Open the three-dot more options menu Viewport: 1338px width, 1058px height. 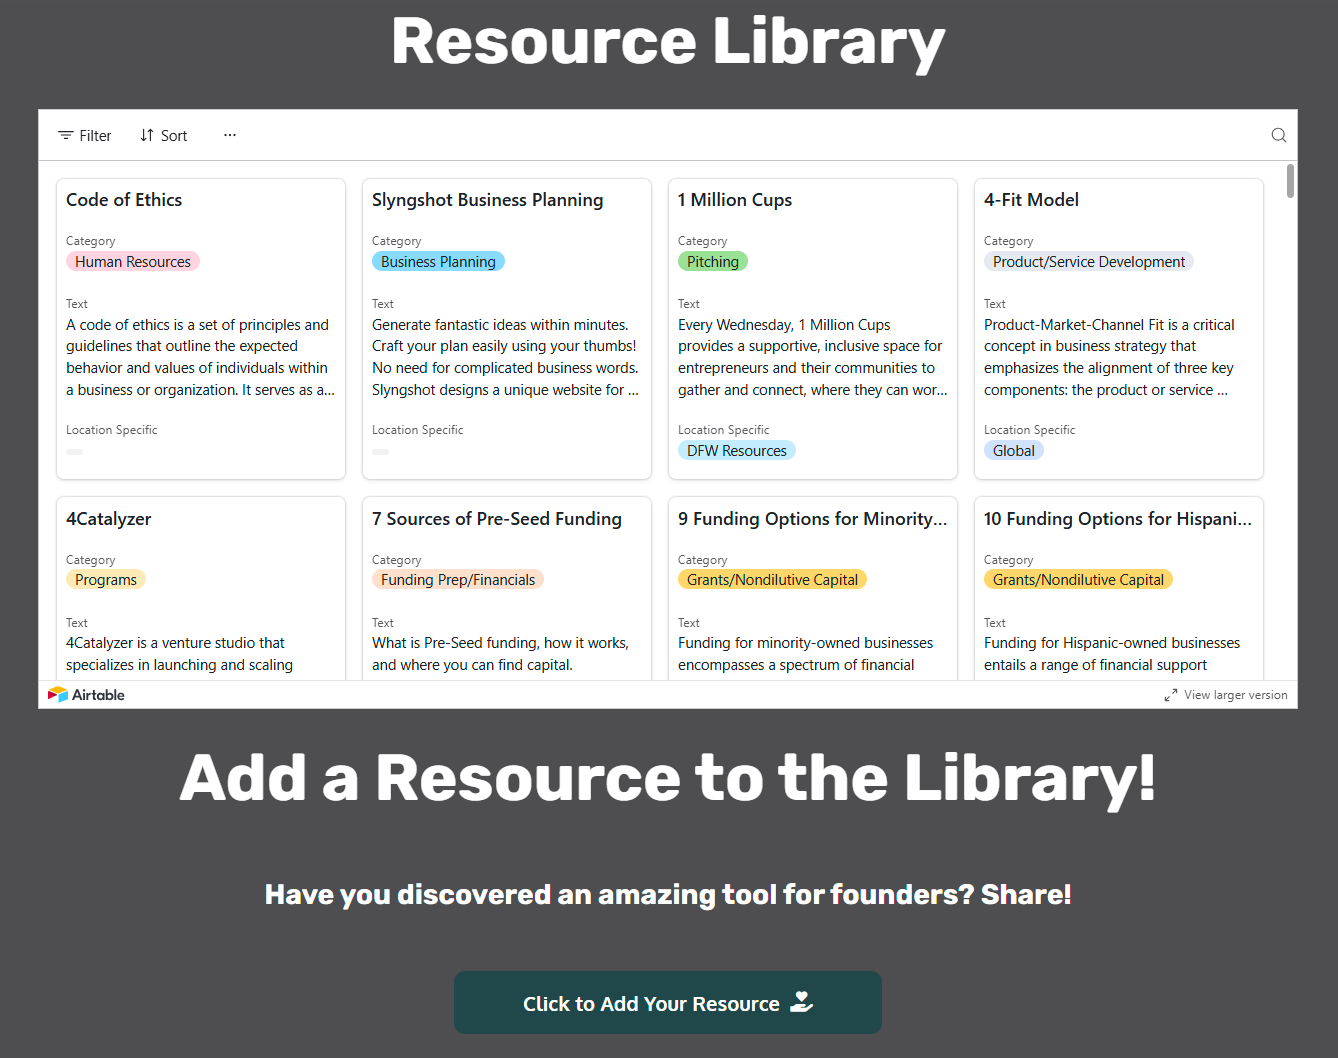[x=230, y=135]
